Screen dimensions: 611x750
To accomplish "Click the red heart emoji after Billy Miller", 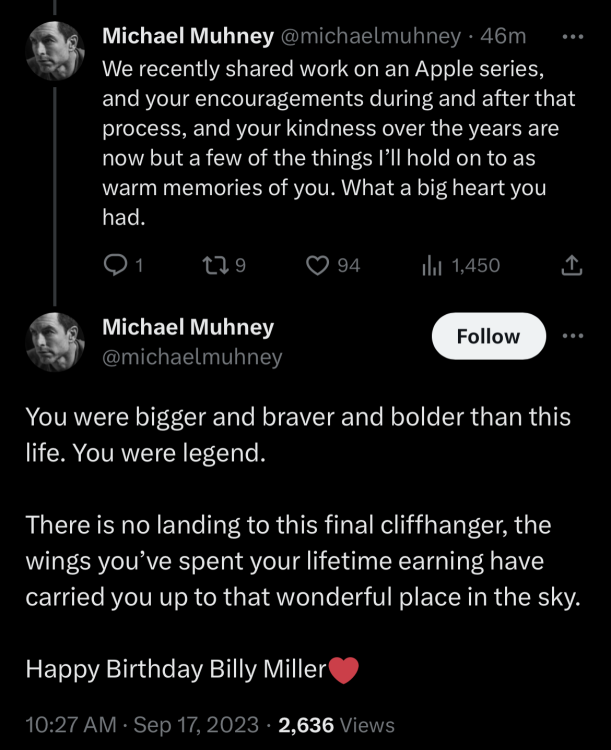I will (x=343, y=670).
